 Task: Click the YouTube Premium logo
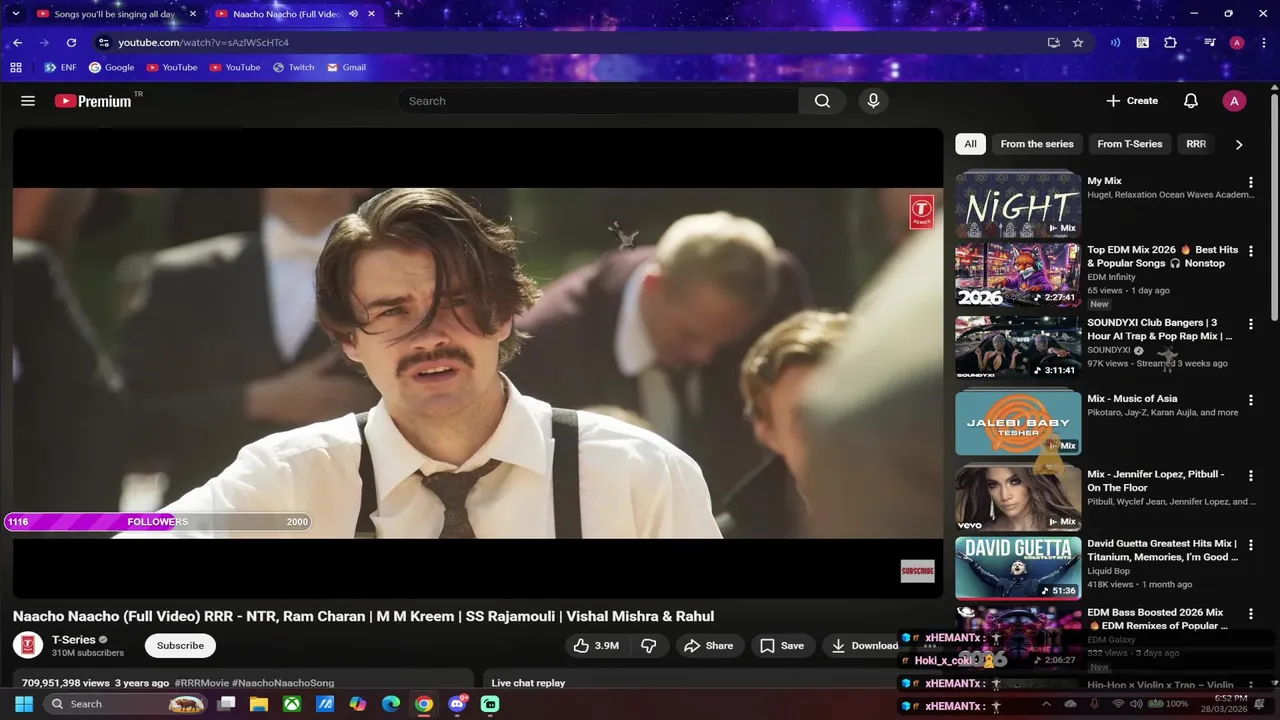[93, 101]
